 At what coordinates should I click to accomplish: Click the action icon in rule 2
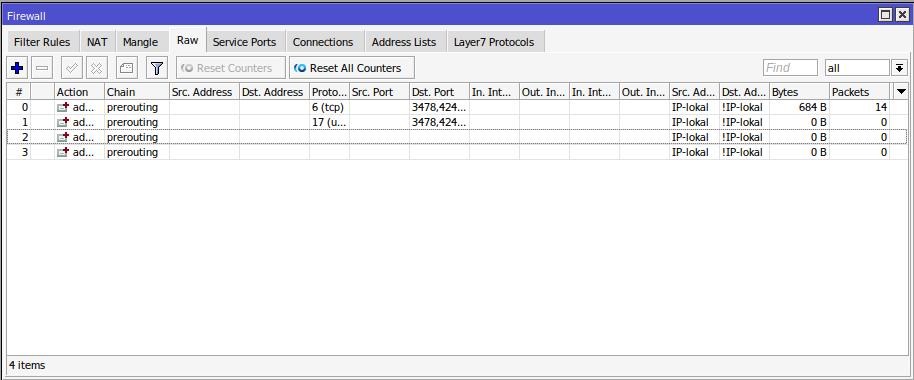(x=63, y=138)
